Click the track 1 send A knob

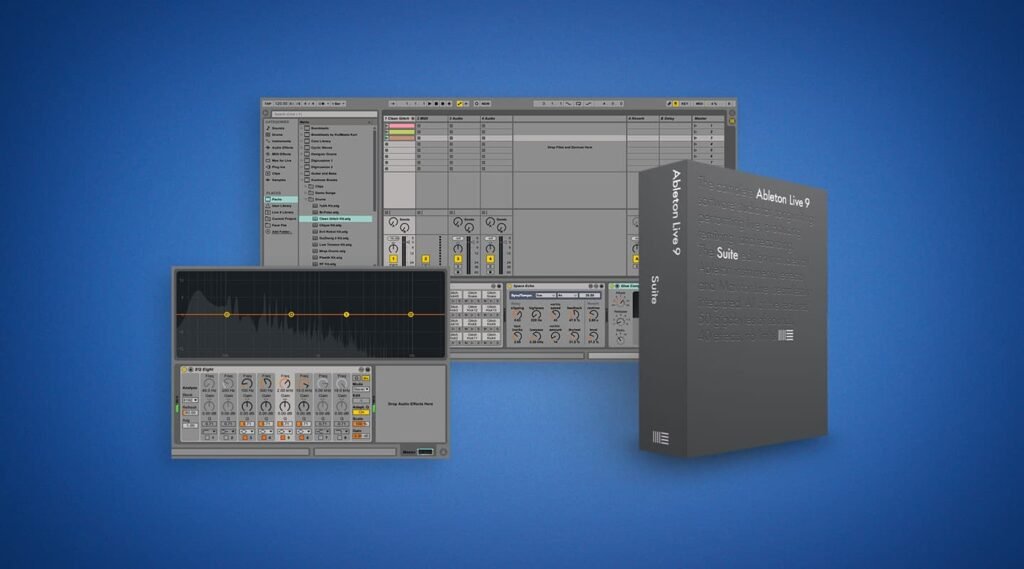point(393,223)
